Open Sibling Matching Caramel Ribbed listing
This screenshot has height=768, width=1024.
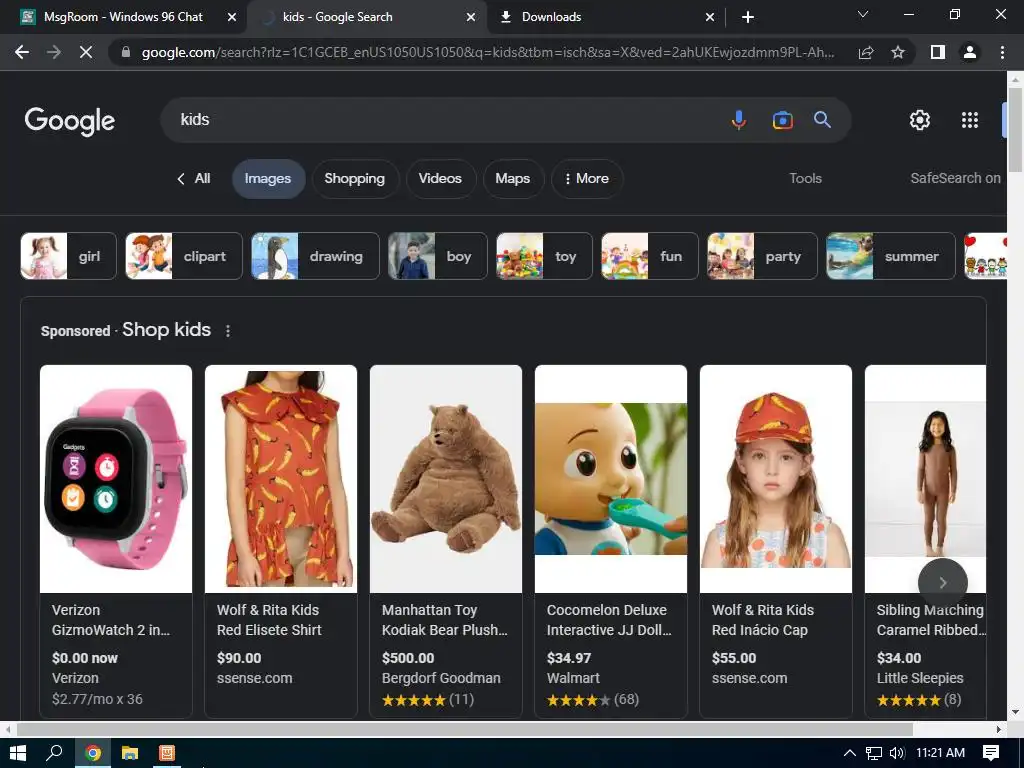[x=925, y=542]
